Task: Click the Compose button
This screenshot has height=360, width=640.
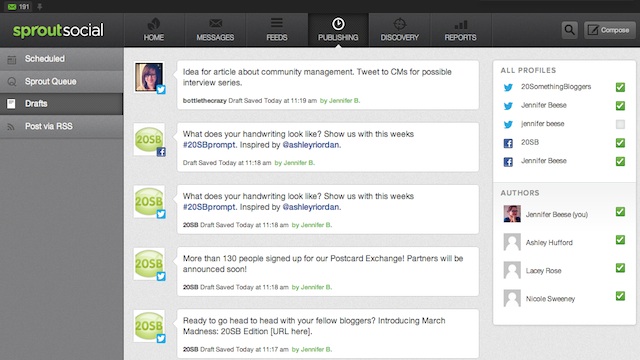Action: pyautogui.click(x=609, y=30)
